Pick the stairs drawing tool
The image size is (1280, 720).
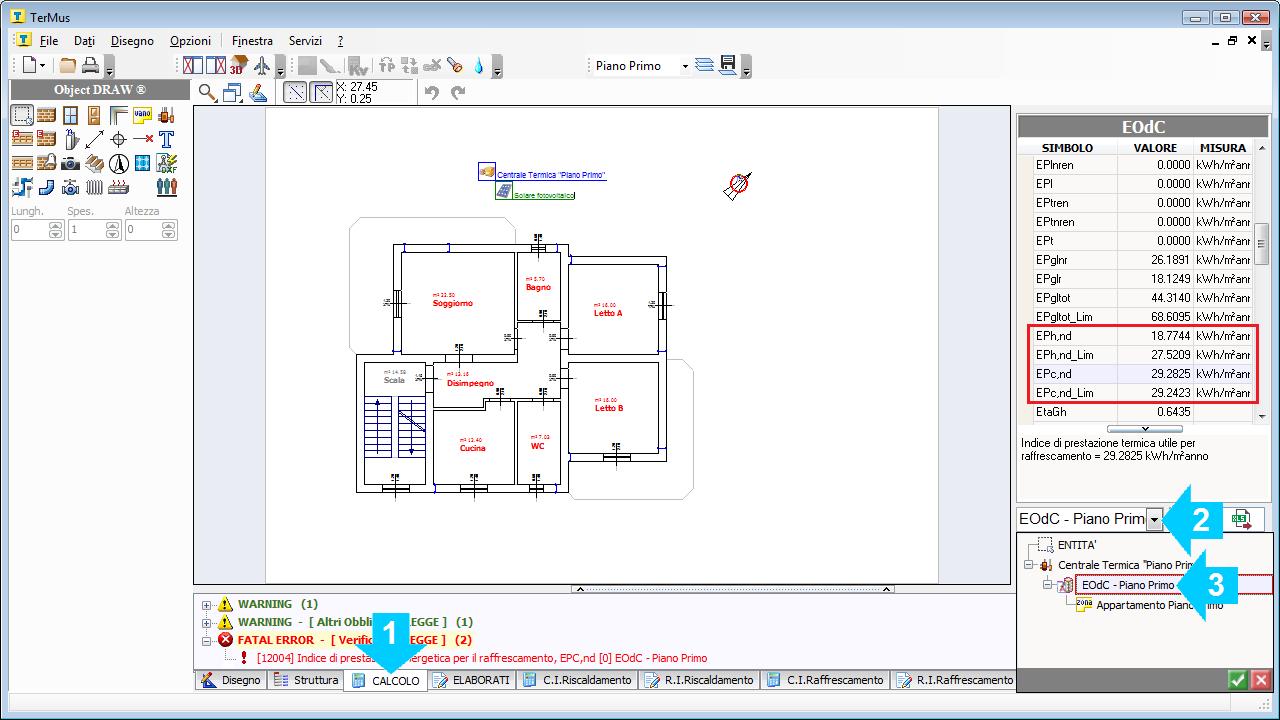[x=94, y=163]
